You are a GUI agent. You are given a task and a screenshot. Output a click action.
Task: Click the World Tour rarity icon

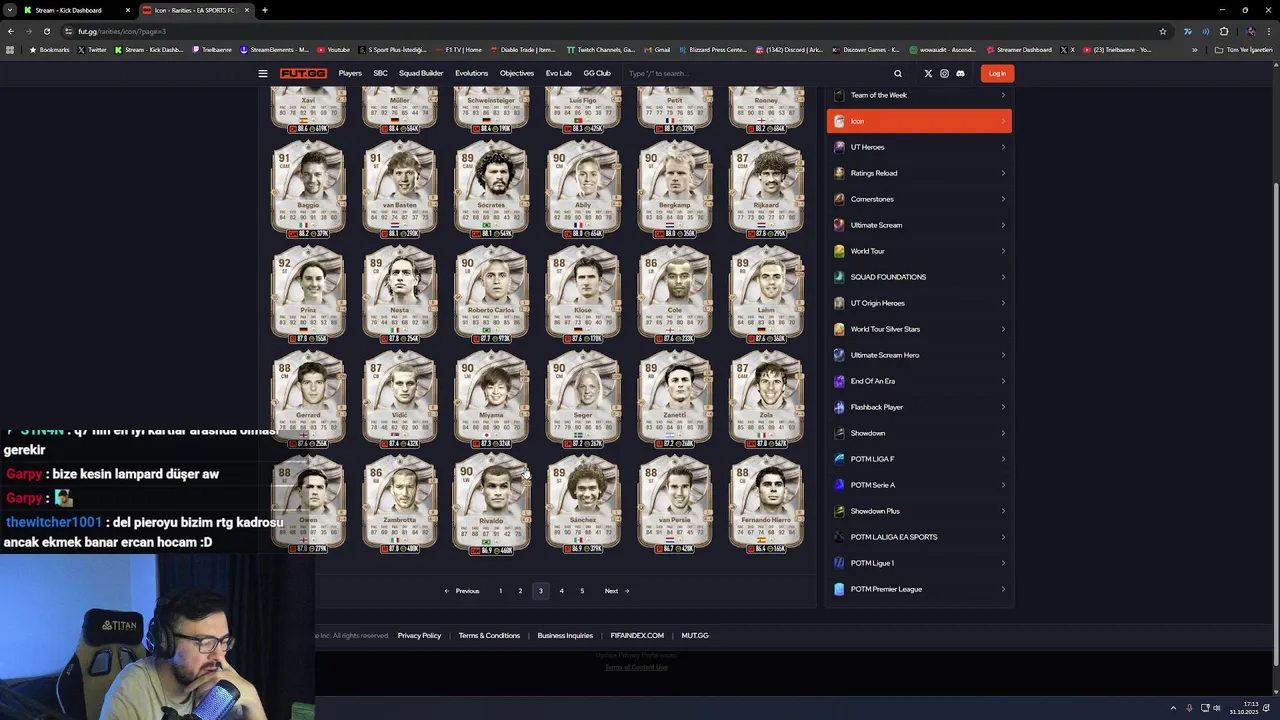[x=839, y=251]
